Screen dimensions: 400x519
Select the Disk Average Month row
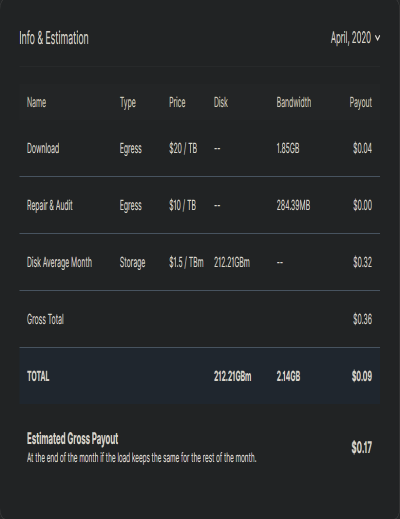click(x=200, y=262)
